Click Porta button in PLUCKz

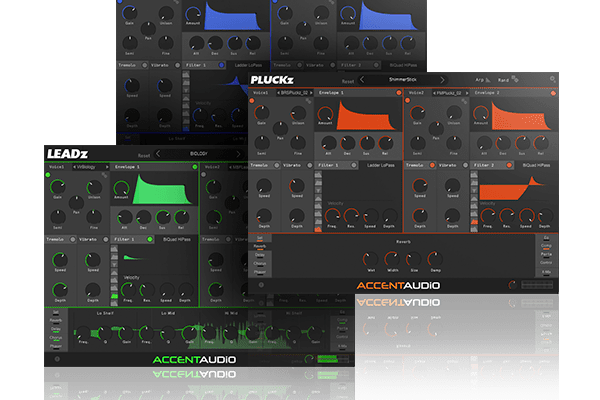(546, 255)
